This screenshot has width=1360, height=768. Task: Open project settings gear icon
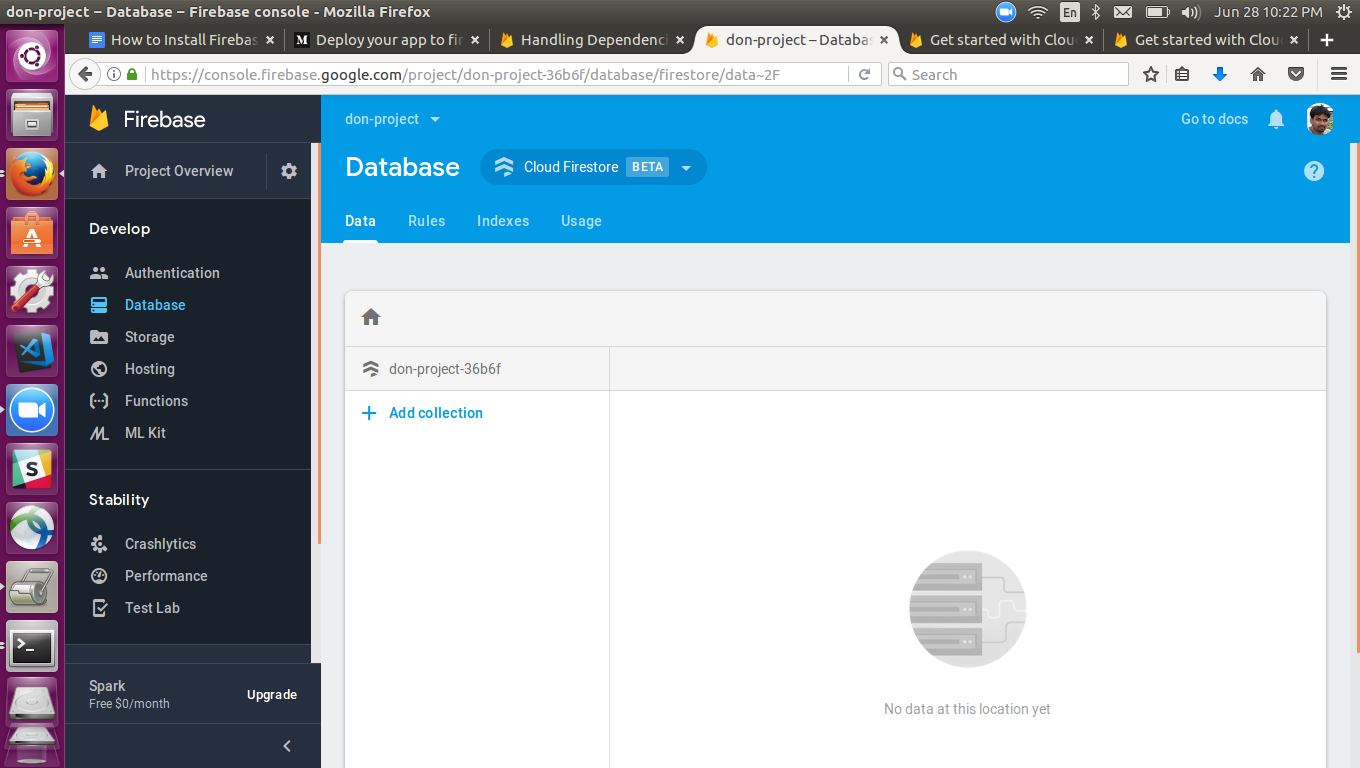[289, 171]
